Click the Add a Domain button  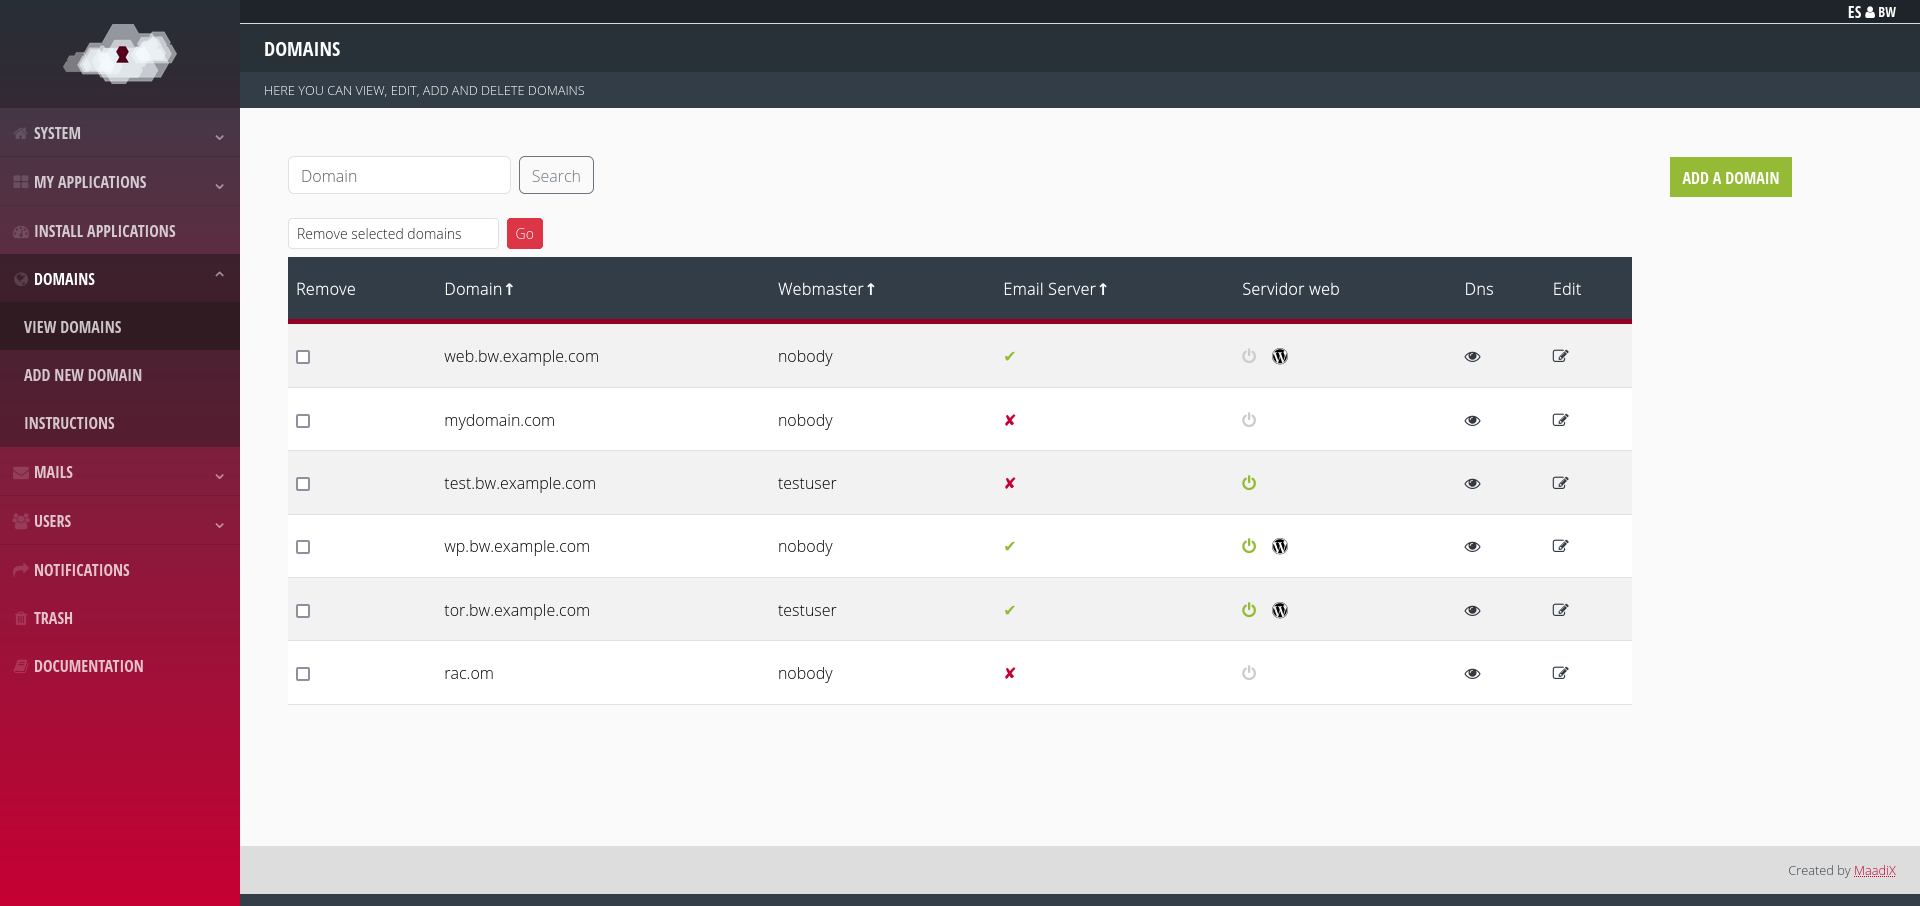click(x=1730, y=177)
